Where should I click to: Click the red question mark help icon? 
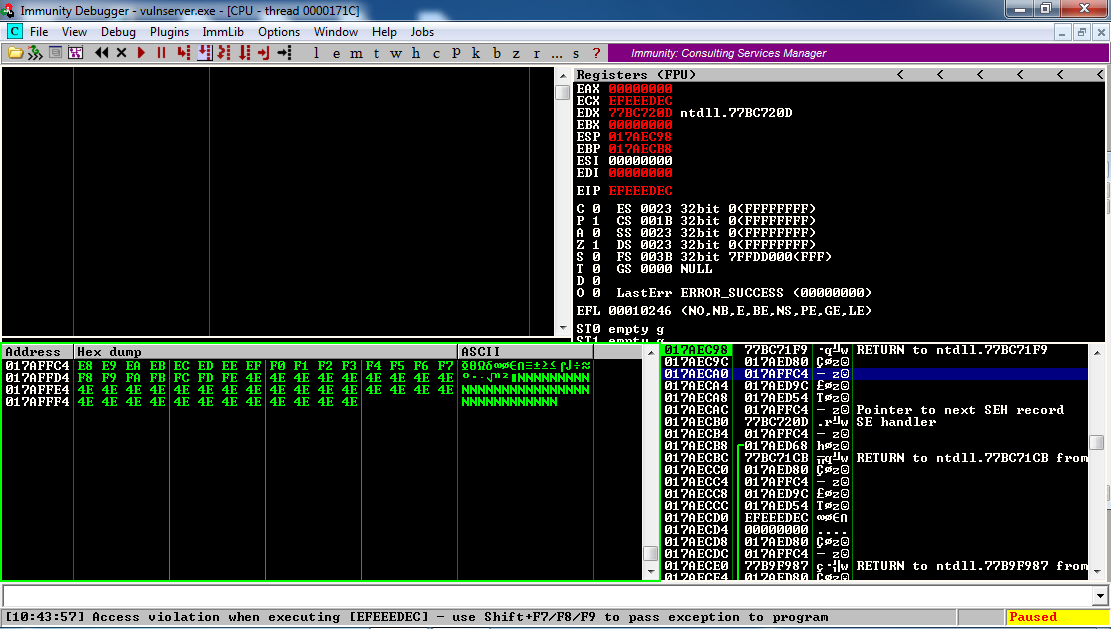[x=596, y=53]
